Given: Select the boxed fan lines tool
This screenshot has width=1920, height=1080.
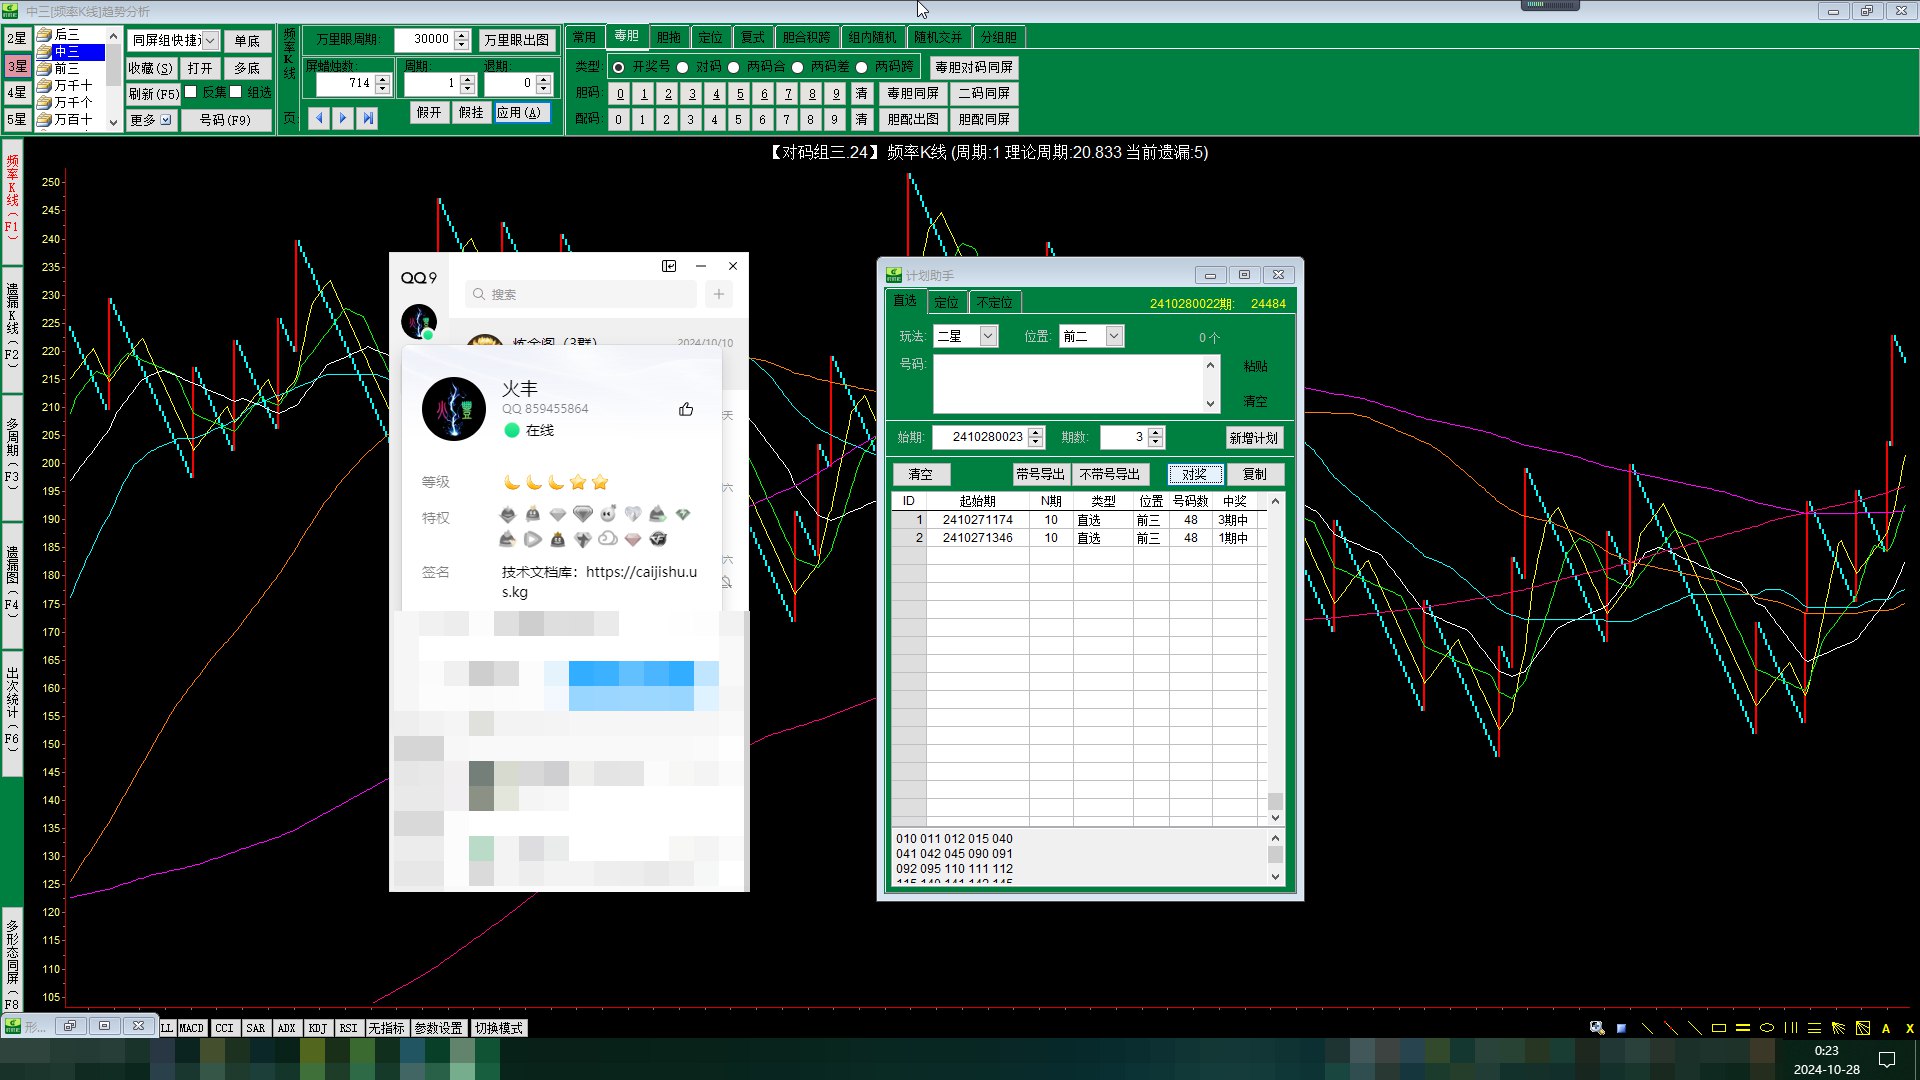Looking at the screenshot, I should 1863,1028.
